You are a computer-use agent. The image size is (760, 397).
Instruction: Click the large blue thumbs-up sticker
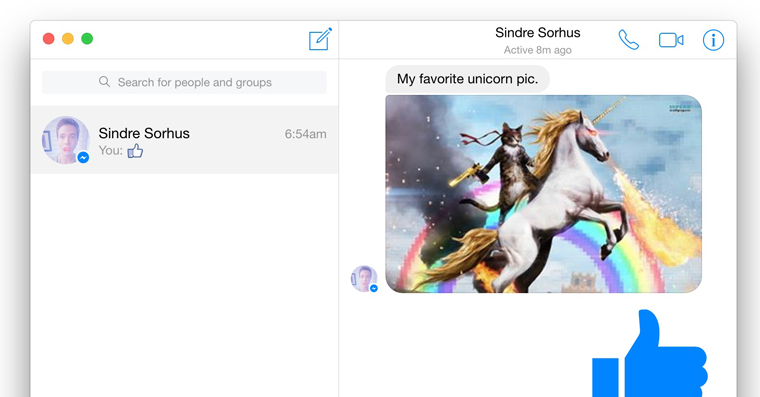650,353
